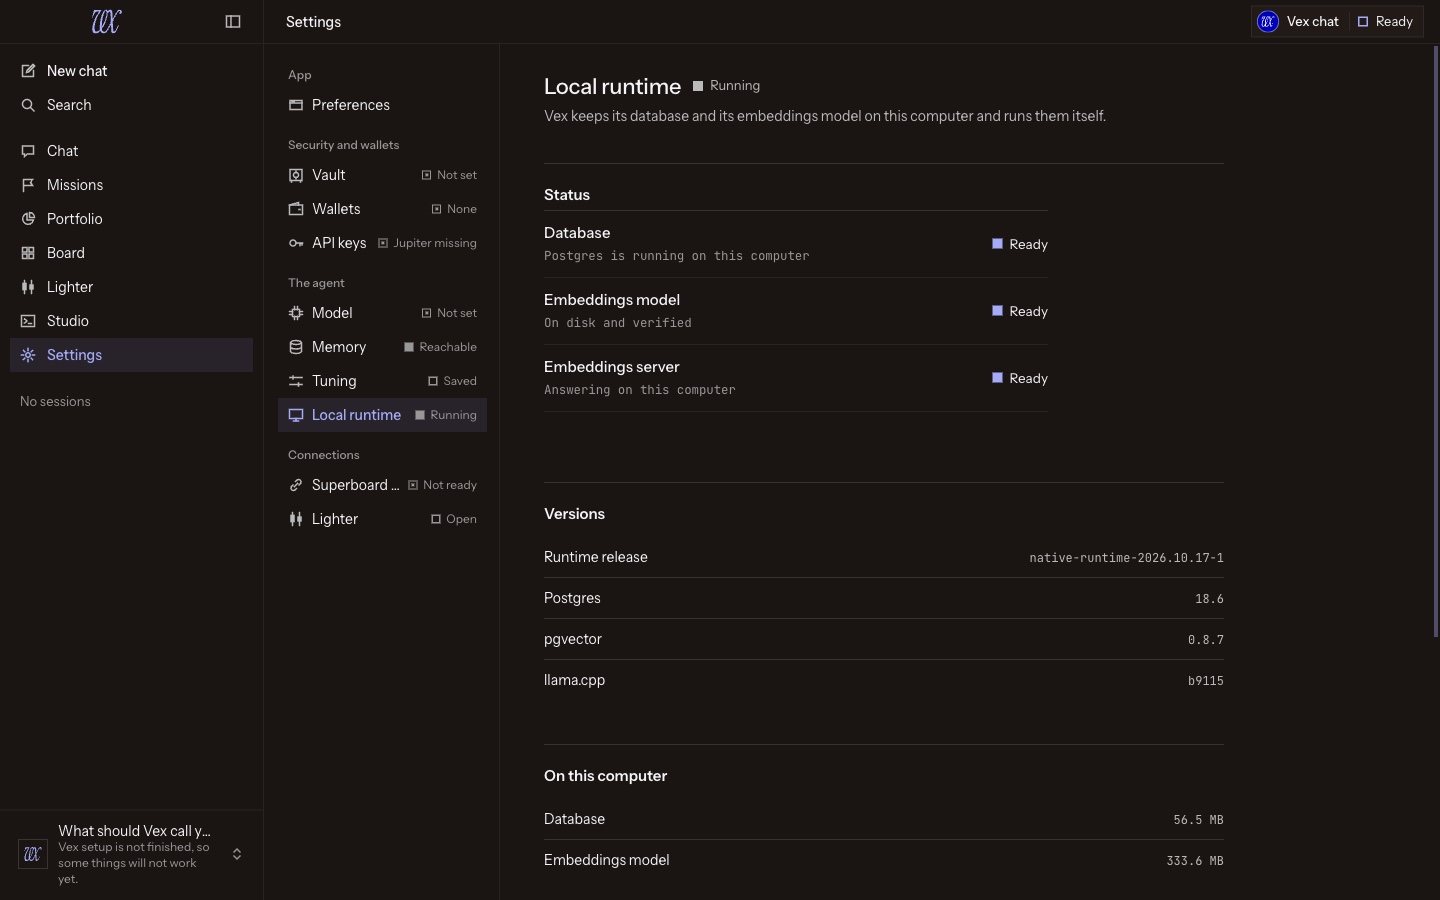Click the Portfolio pie chart icon
This screenshot has width=1440, height=900.
coord(28,219)
